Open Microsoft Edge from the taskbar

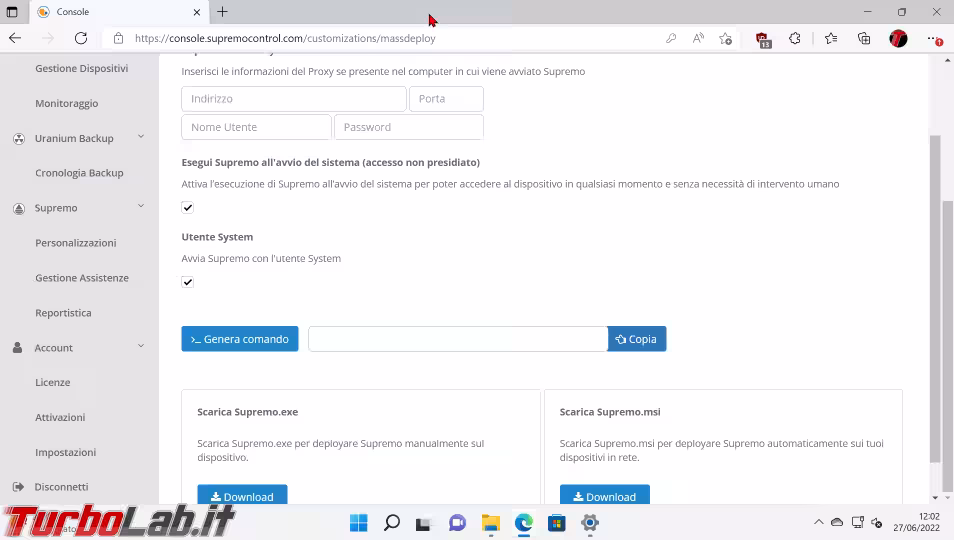pos(524,523)
